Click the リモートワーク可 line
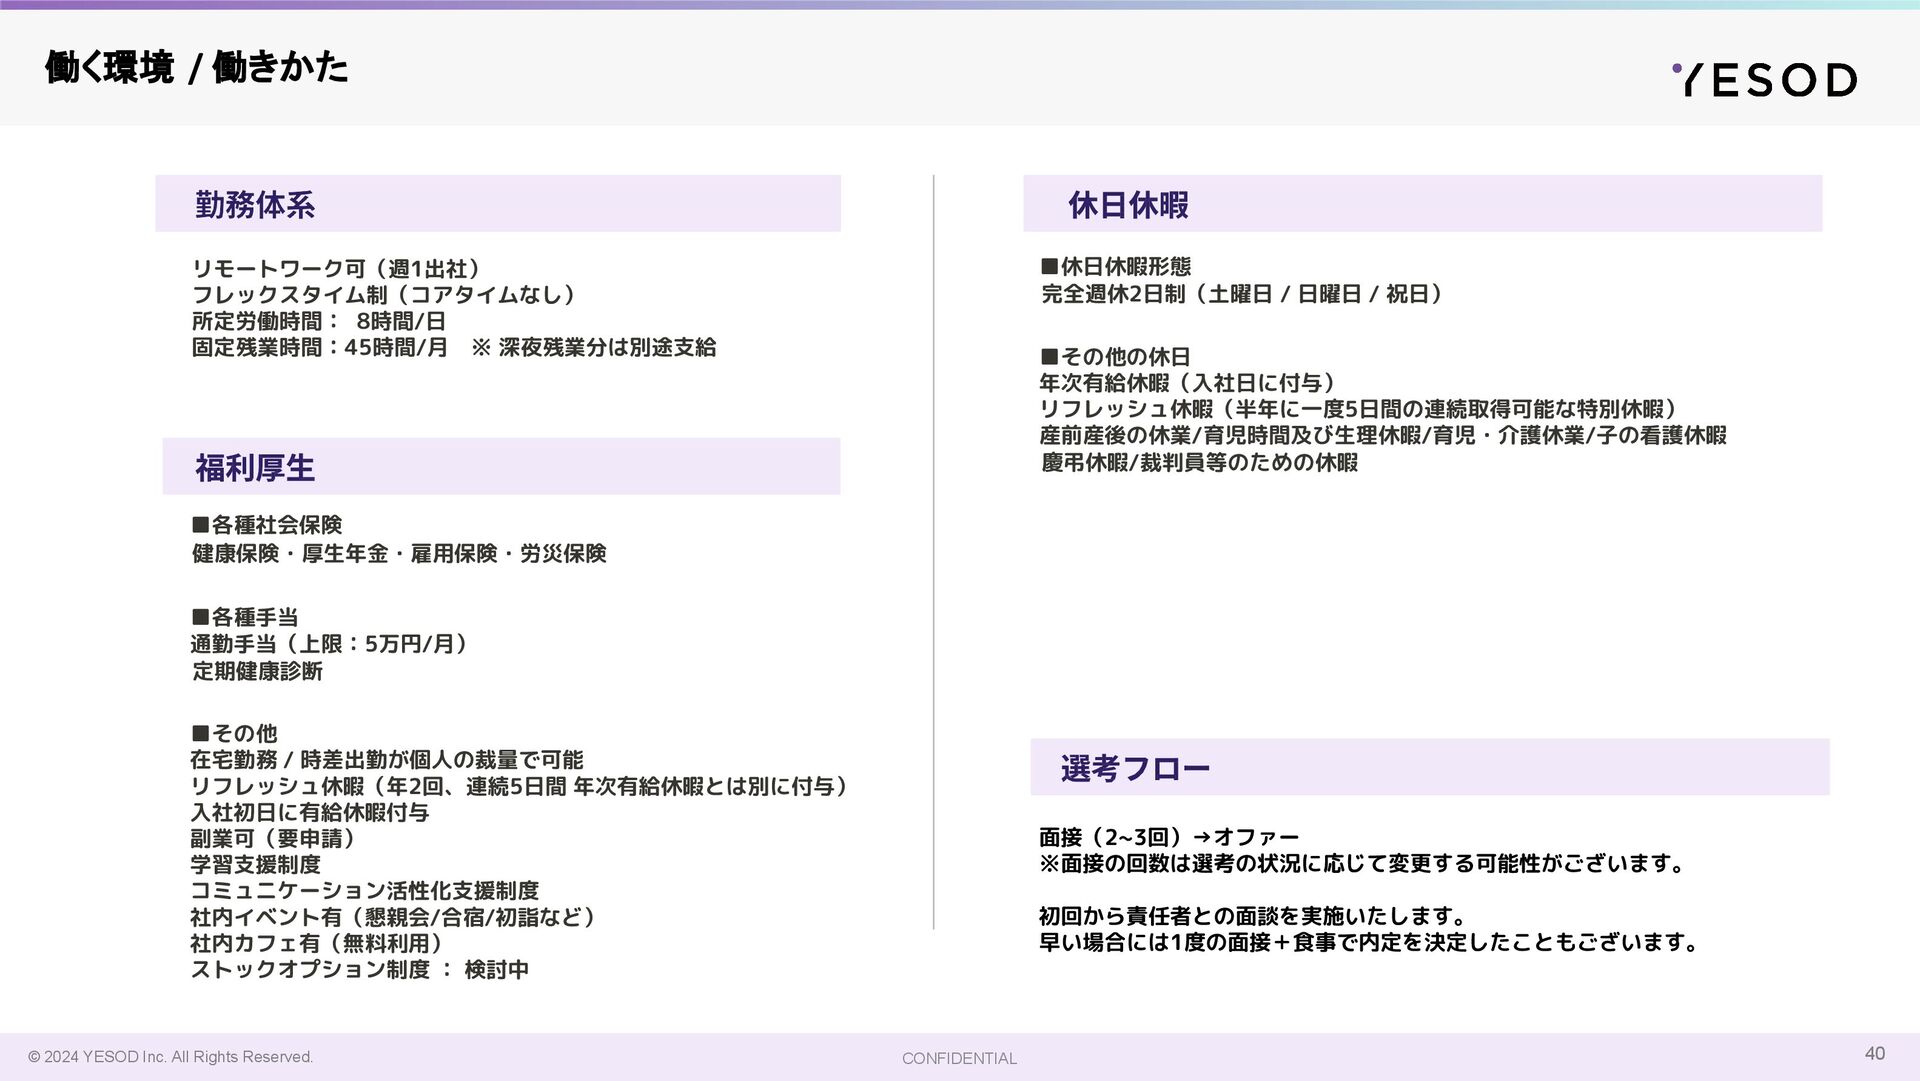The height and width of the screenshot is (1081, 1920). coord(337,269)
